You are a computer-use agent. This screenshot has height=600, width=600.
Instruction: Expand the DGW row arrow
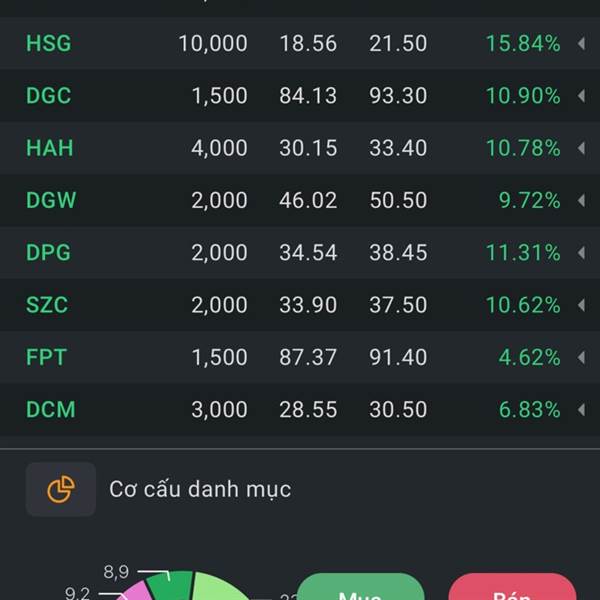(x=581, y=201)
